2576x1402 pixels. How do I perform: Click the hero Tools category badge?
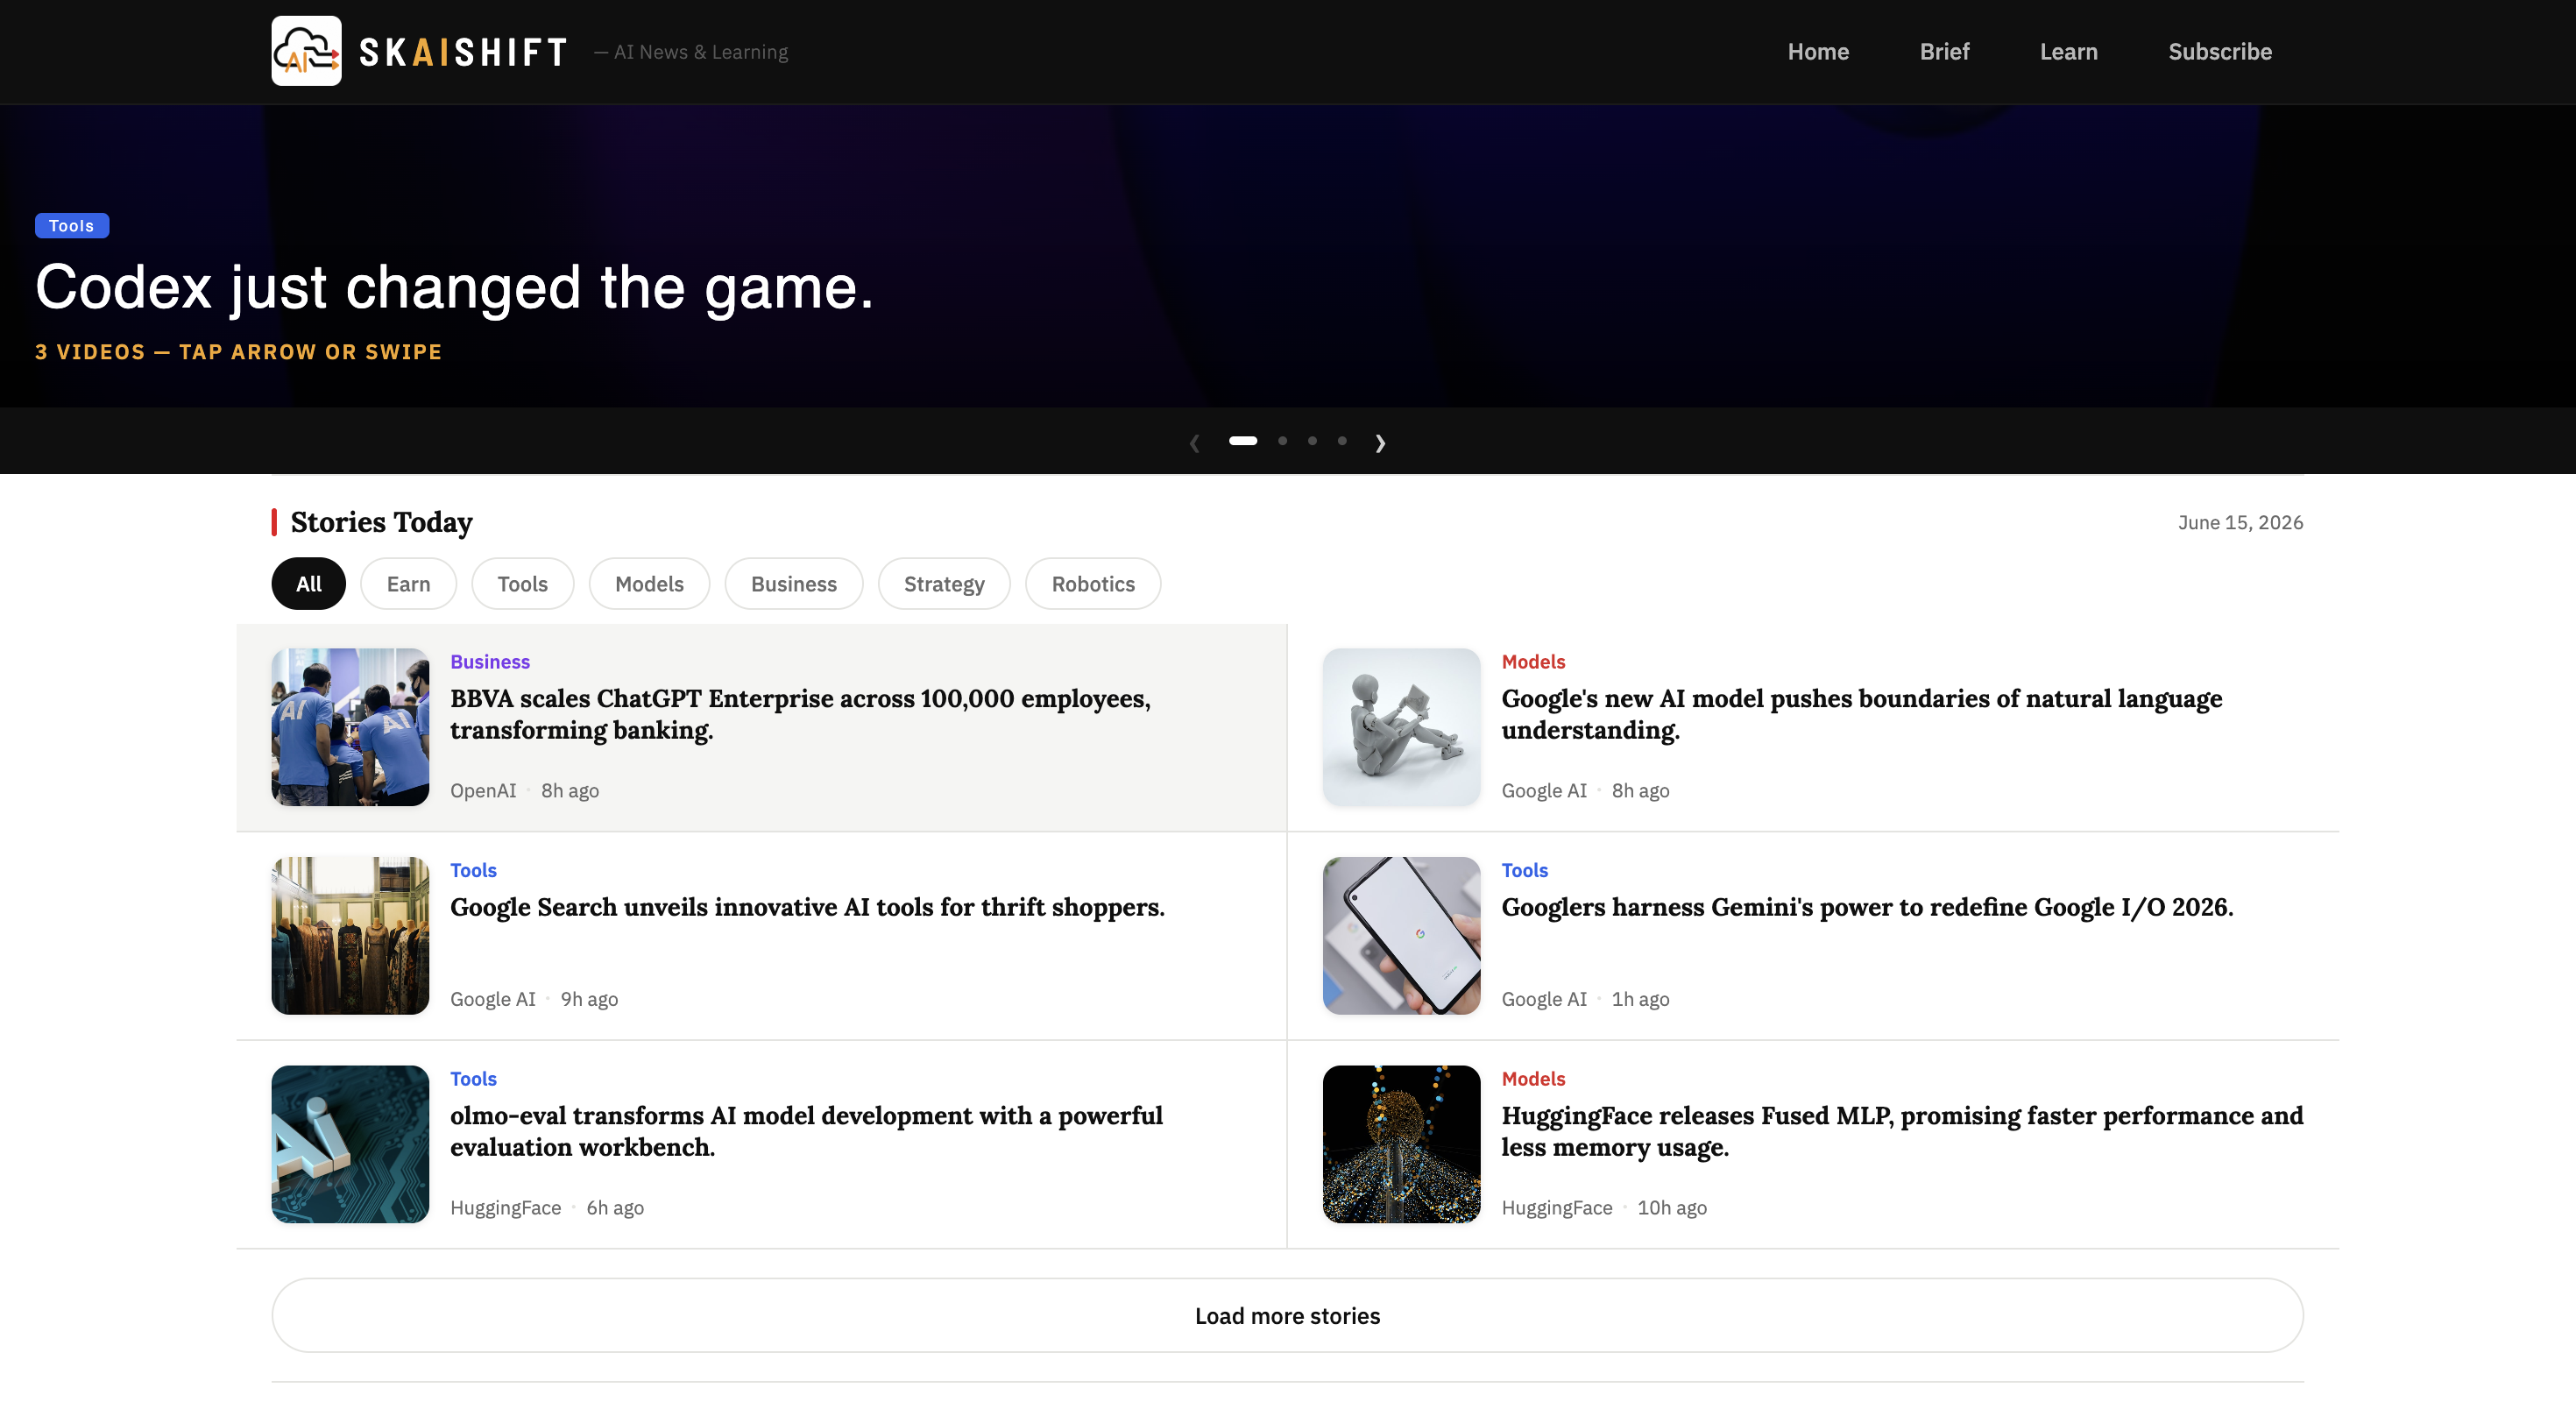pyautogui.click(x=72, y=226)
